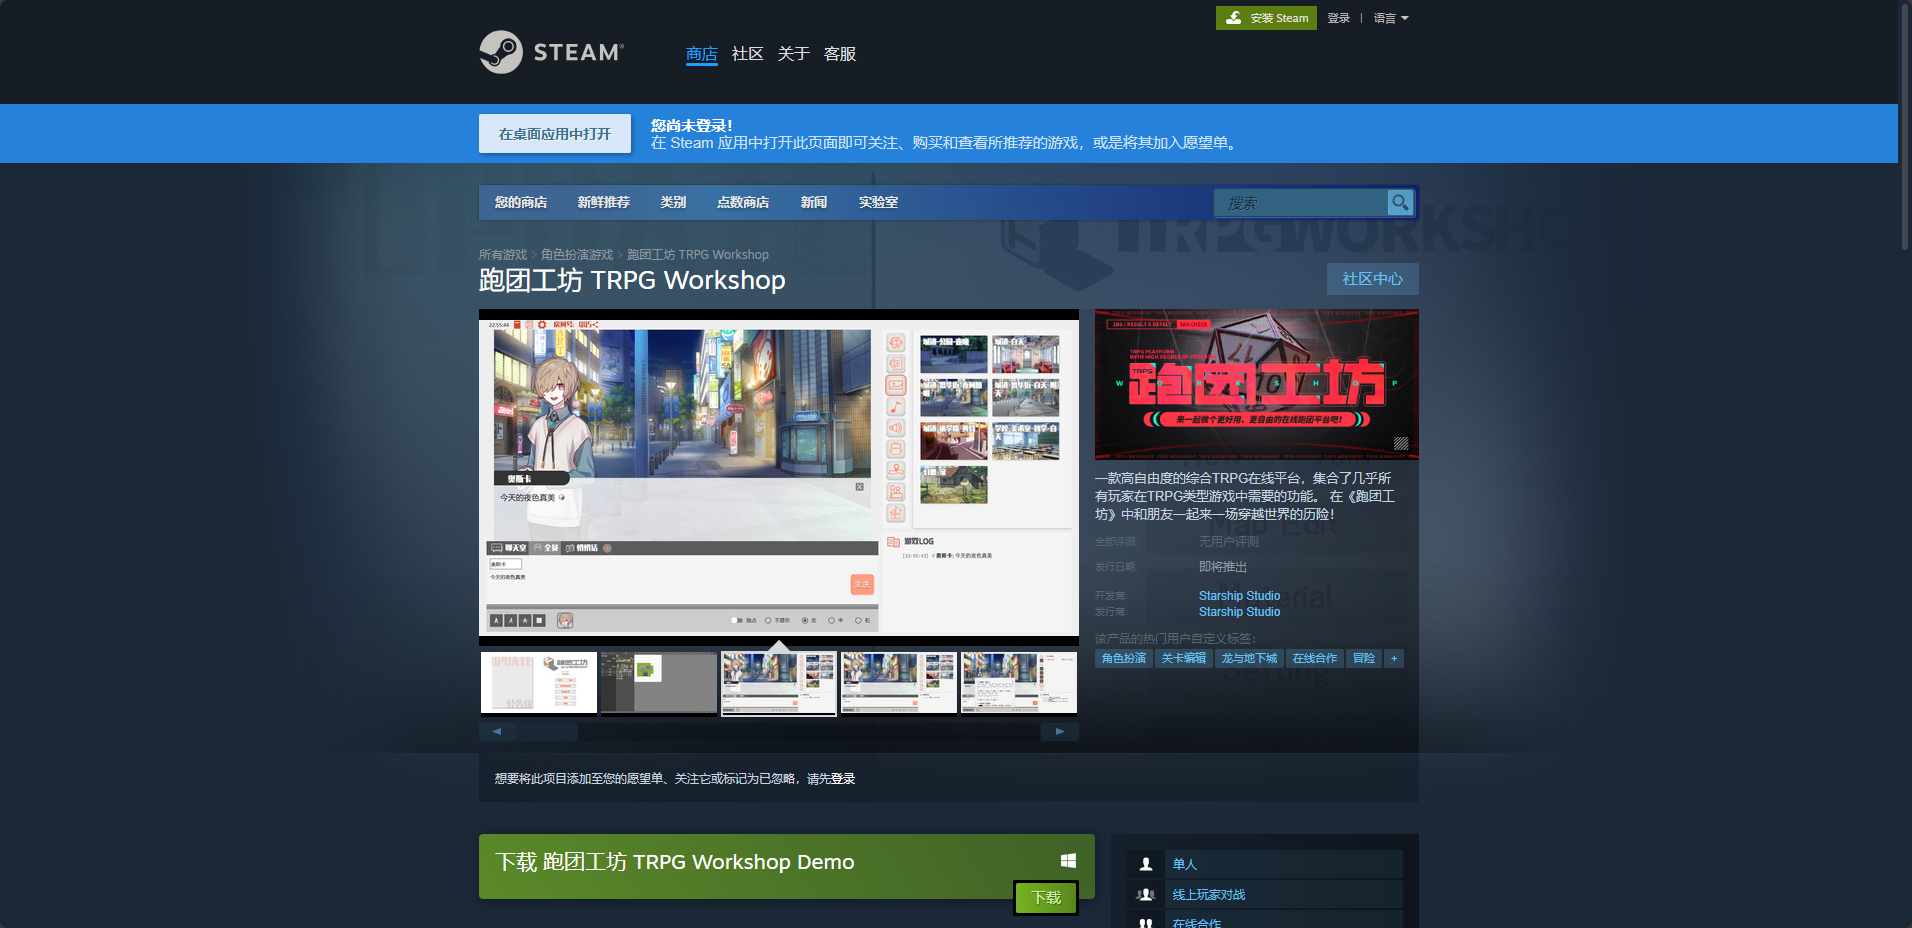Click the green 下载 download button

1046,898
